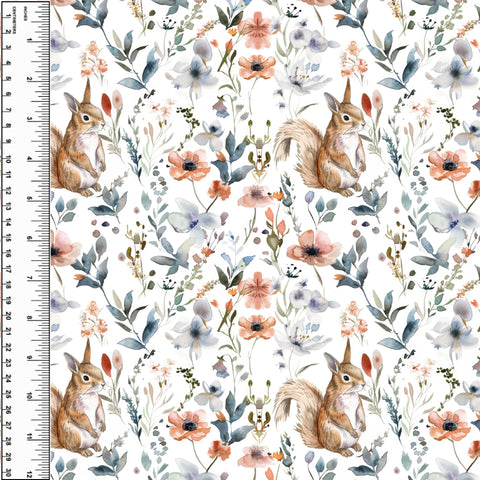The height and width of the screenshot is (480, 480).
Task: Click the 6 inch number on ruler
Action: click(29, 239)
